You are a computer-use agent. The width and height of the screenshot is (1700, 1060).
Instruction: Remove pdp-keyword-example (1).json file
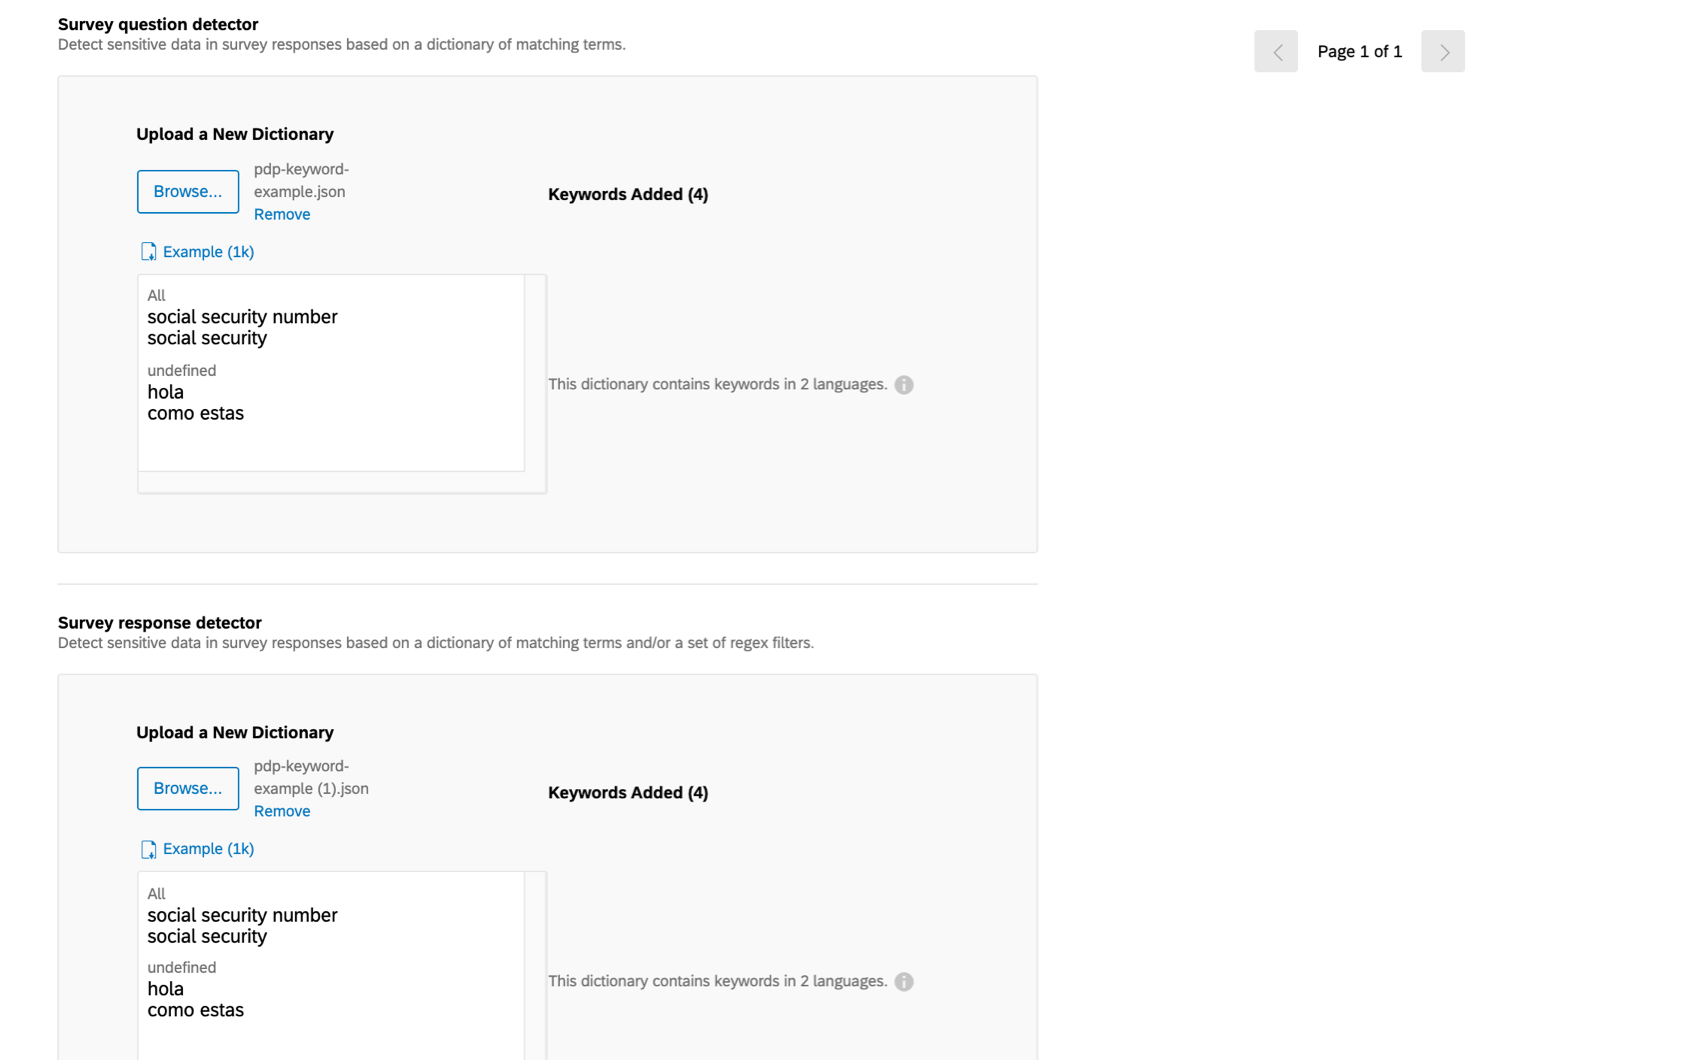coord(282,811)
